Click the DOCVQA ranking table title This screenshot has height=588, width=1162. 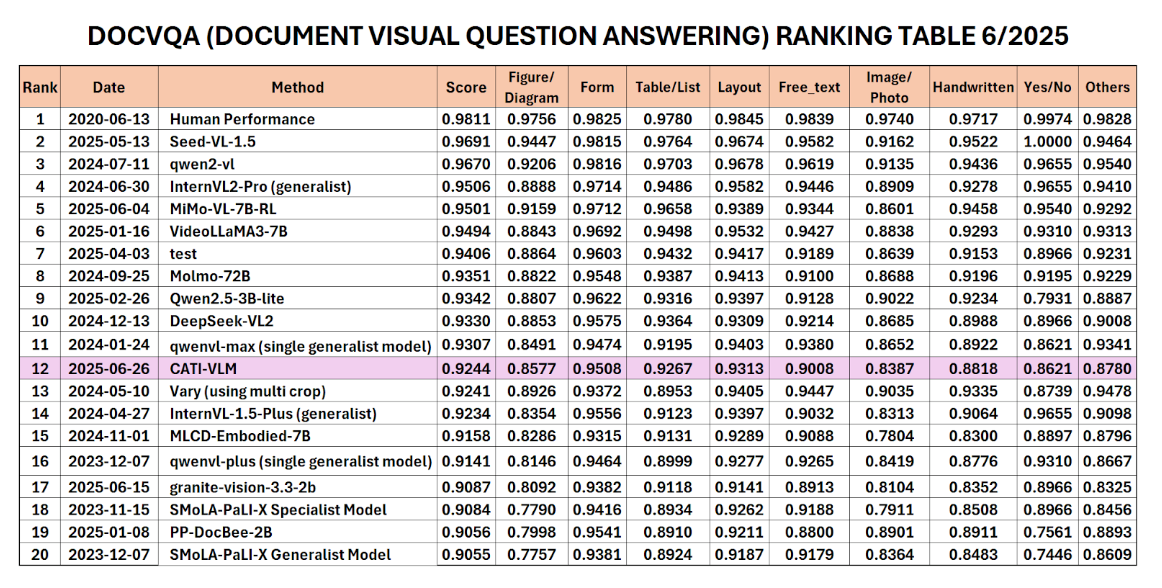(x=578, y=36)
